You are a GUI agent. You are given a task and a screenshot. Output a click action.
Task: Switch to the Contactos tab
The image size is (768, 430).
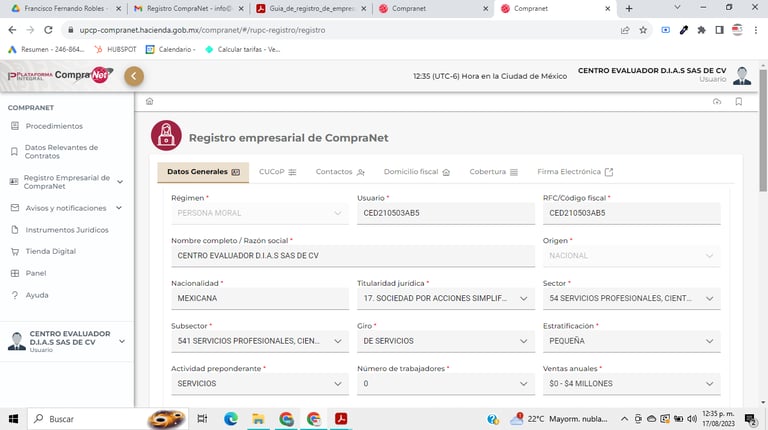[x=340, y=172]
